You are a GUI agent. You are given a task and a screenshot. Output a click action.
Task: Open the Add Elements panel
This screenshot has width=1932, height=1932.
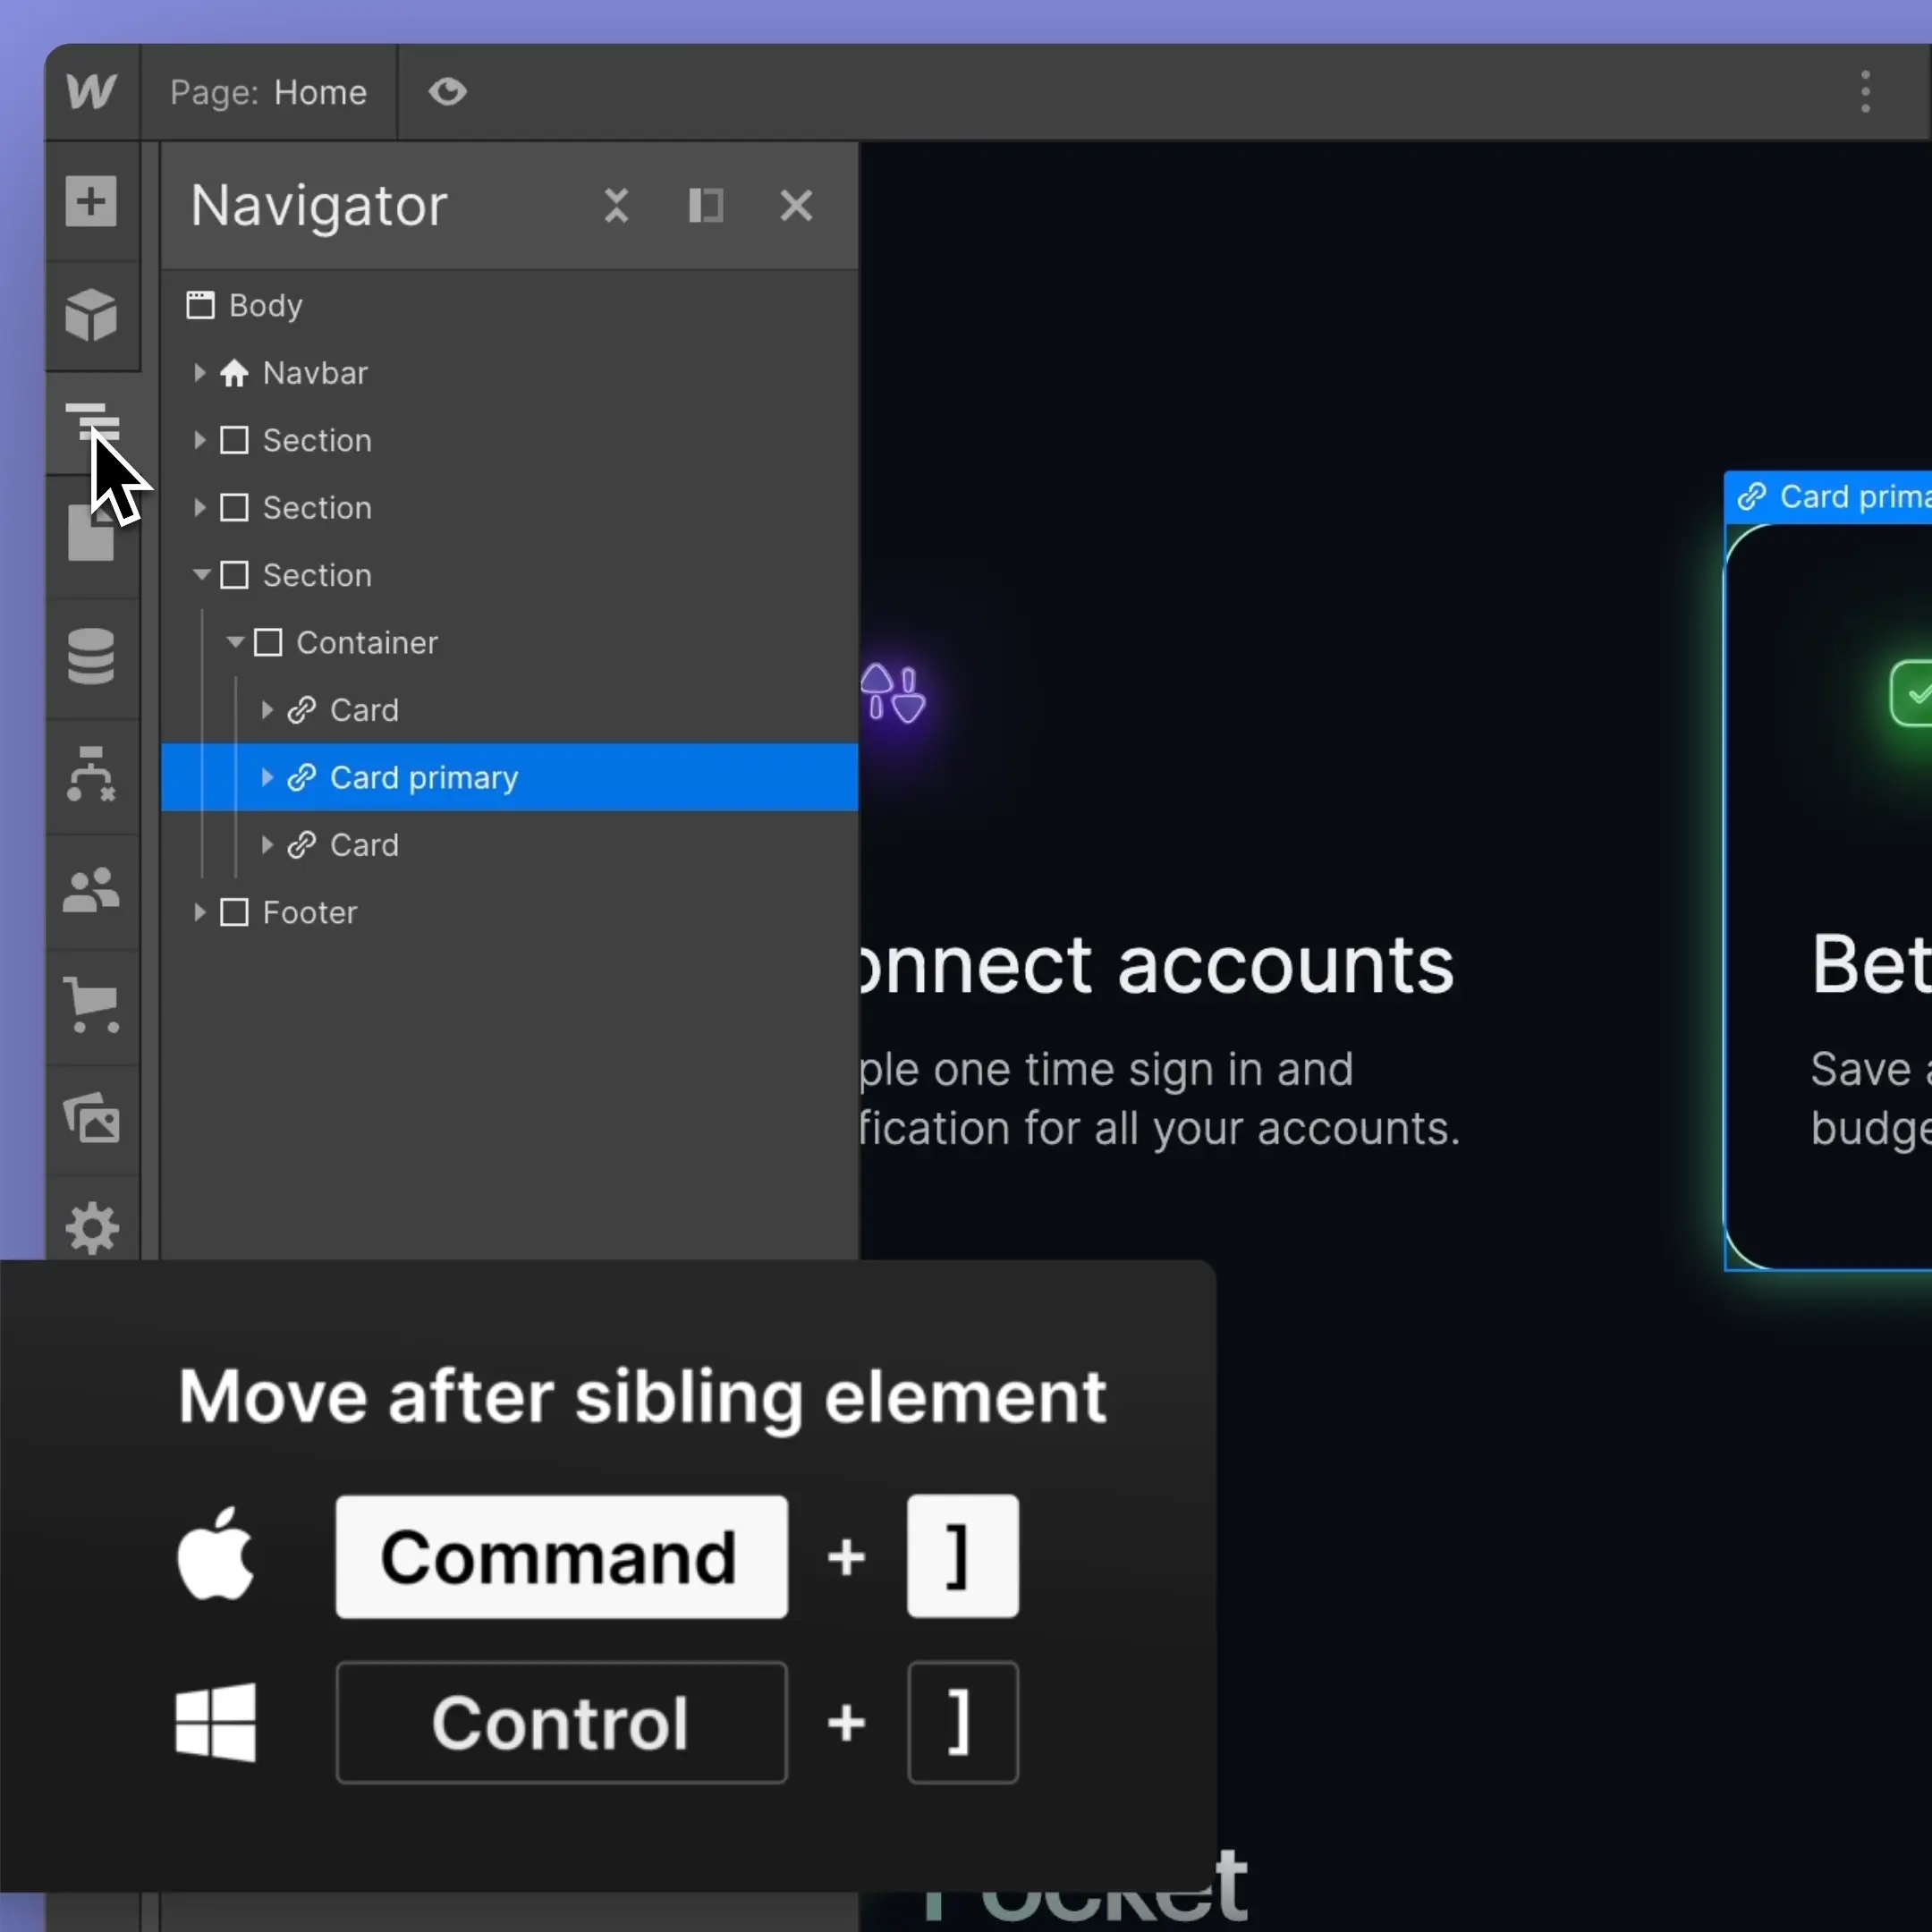pos(91,201)
